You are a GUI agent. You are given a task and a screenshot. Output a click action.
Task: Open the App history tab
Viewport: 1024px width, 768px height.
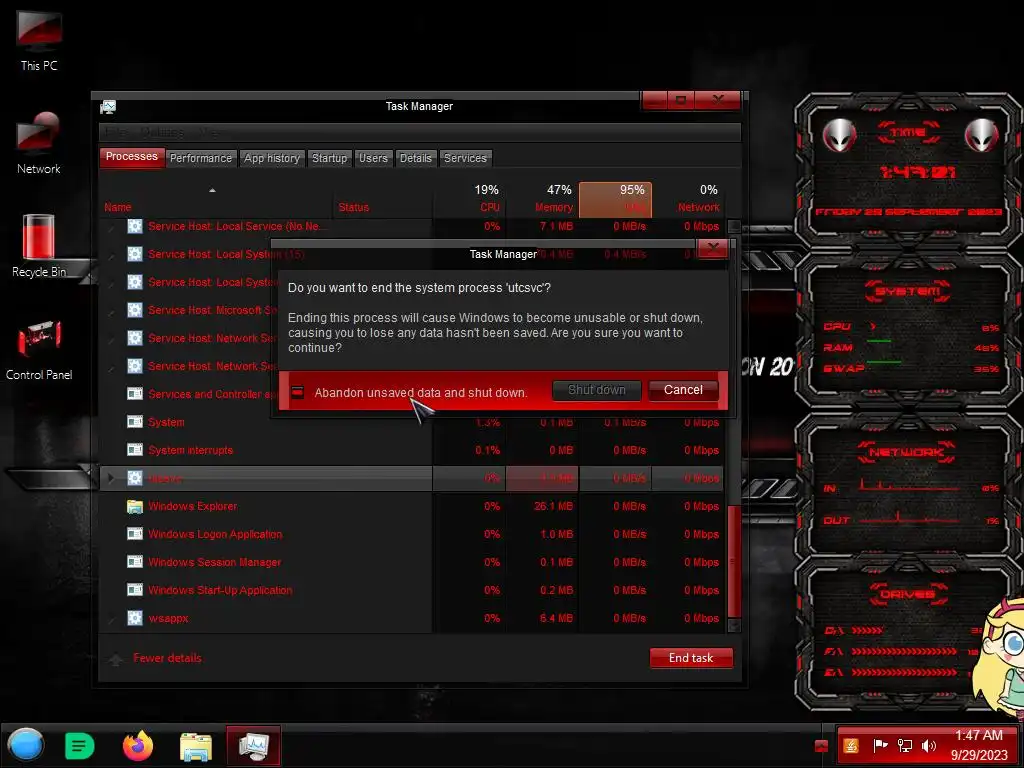(272, 158)
